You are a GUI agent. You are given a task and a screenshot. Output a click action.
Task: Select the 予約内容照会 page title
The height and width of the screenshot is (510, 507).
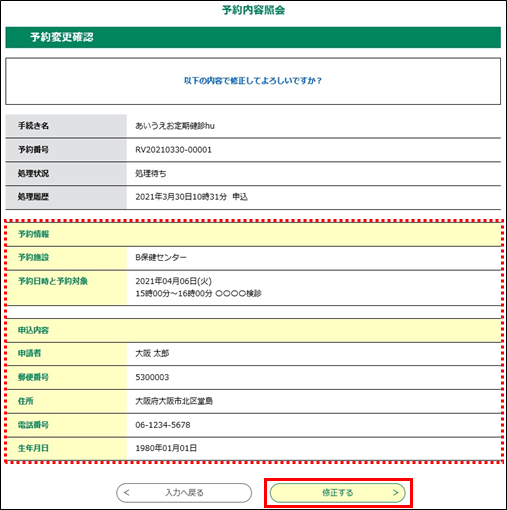253,10
